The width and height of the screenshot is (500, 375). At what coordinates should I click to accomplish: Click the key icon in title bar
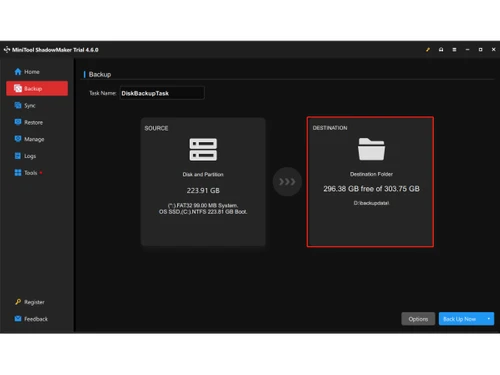click(x=428, y=50)
